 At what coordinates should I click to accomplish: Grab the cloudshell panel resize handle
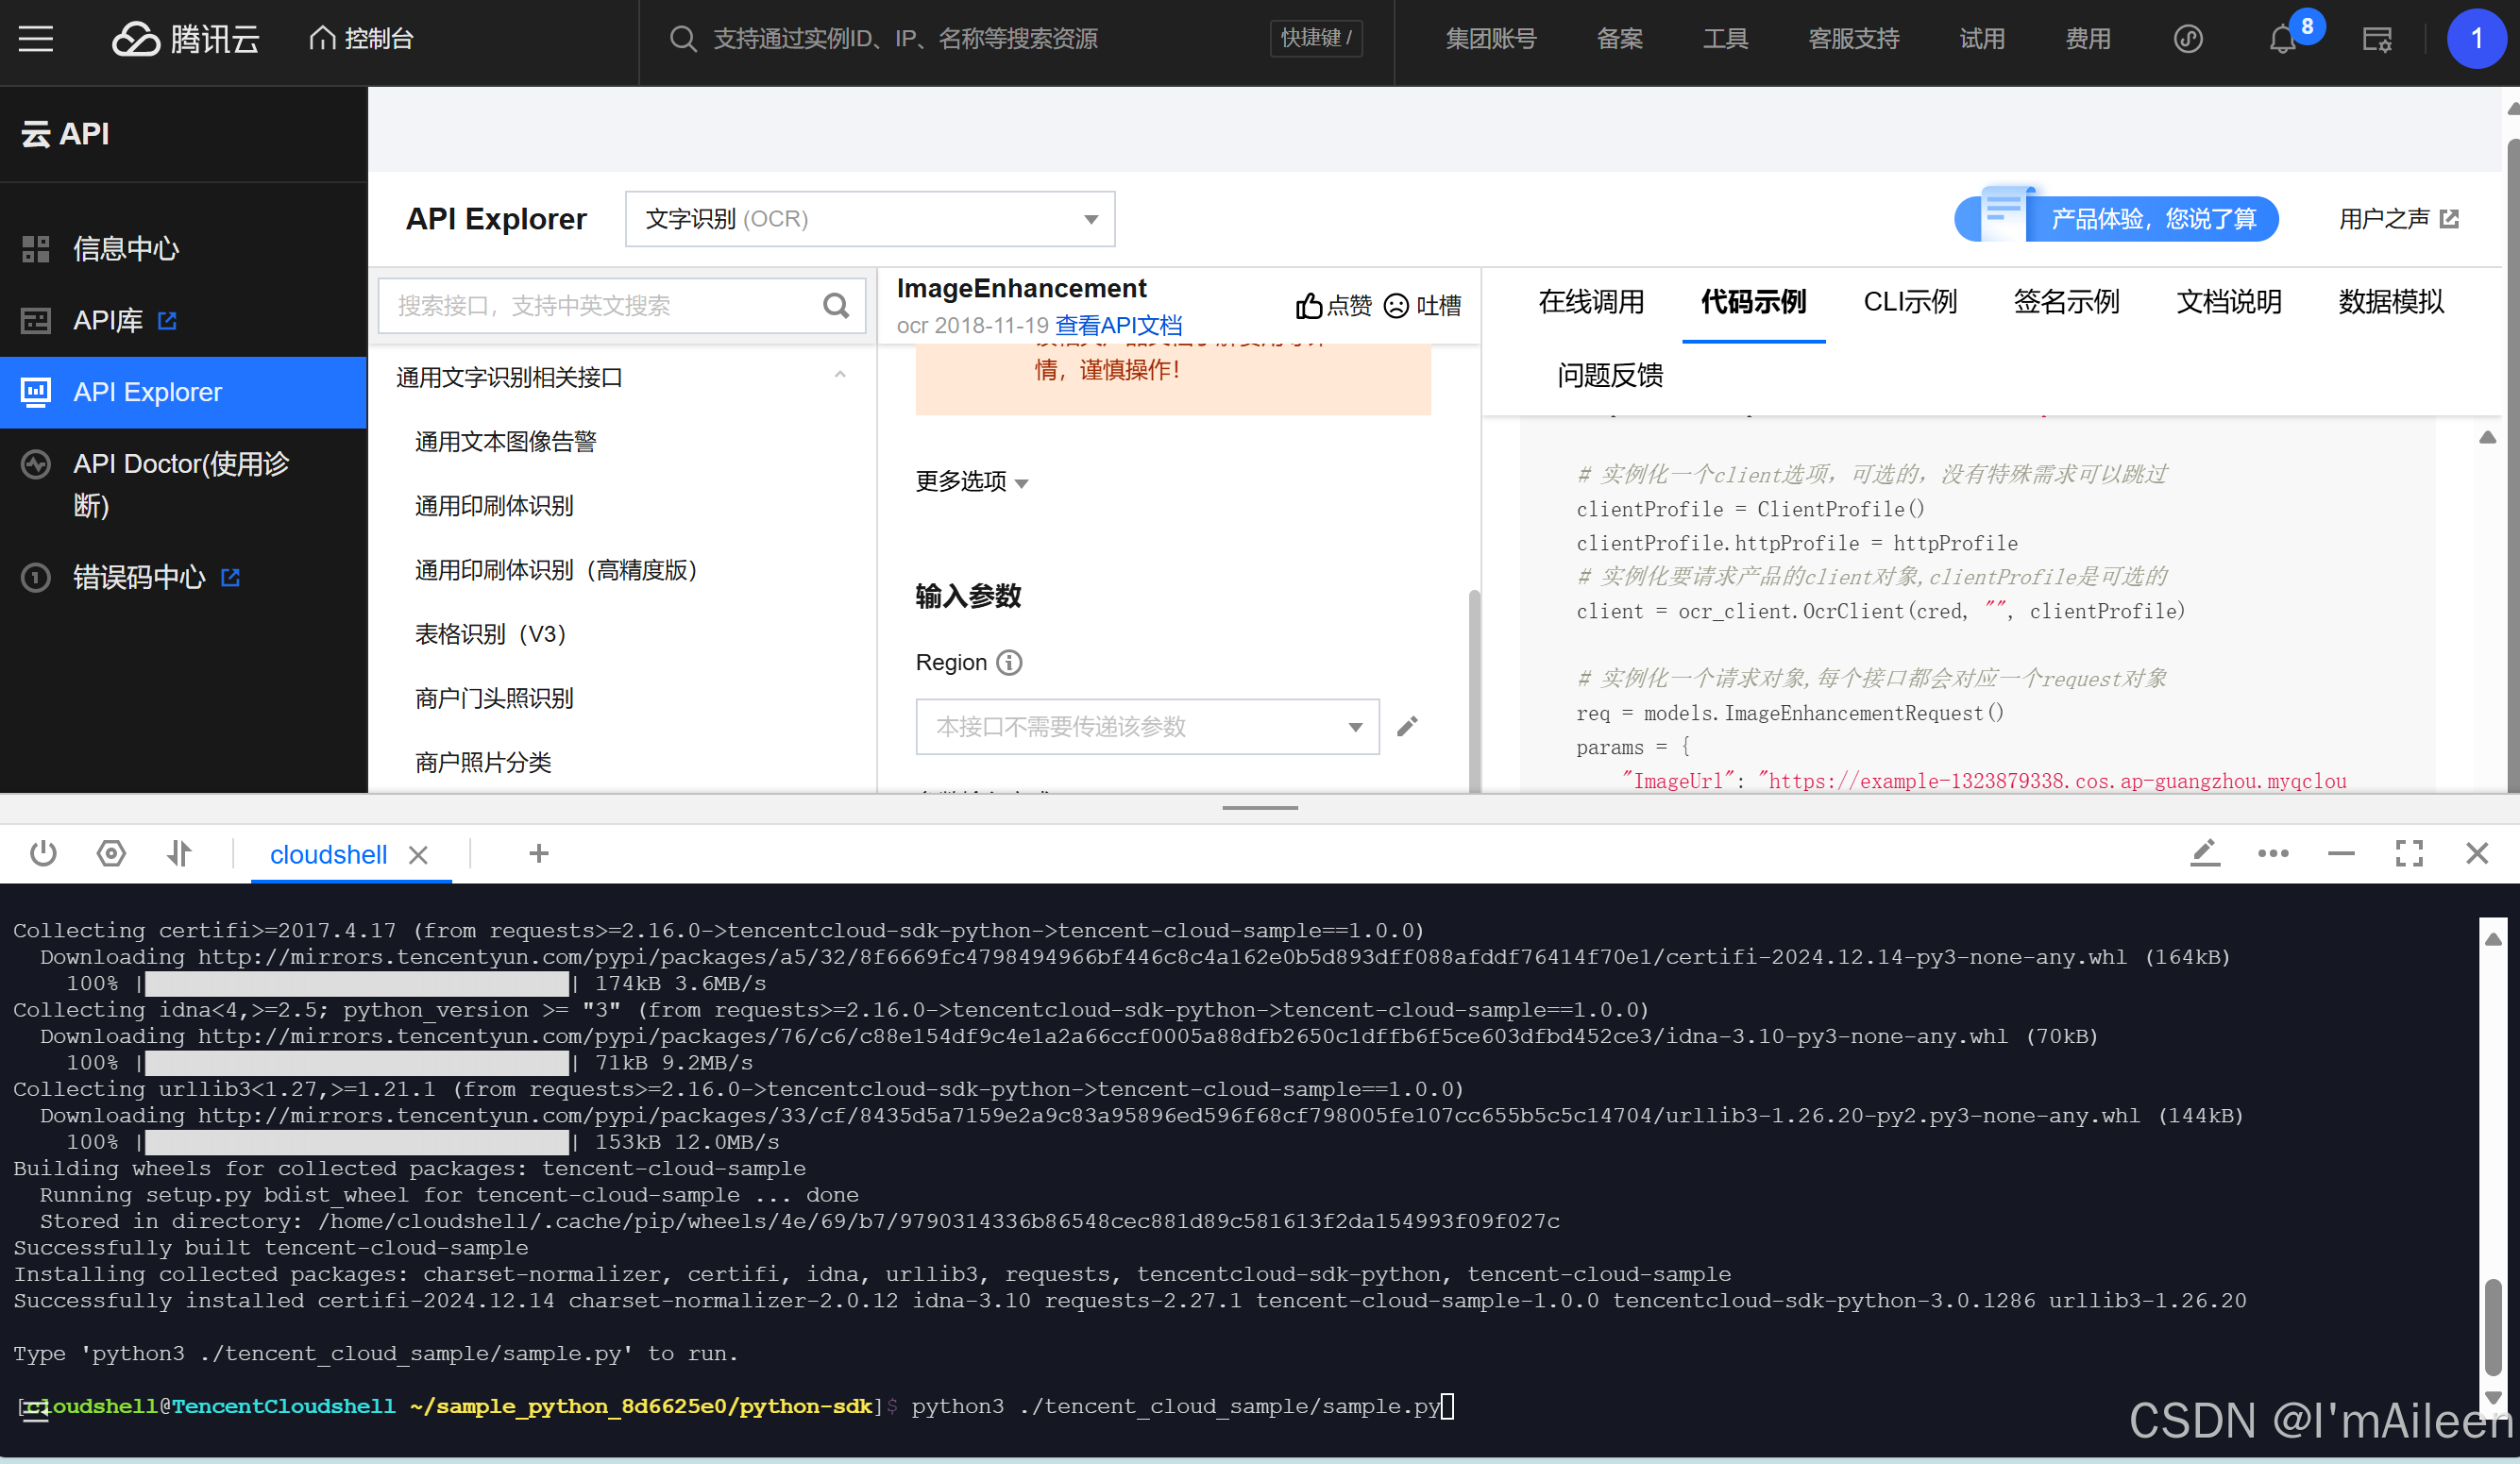[x=1259, y=808]
